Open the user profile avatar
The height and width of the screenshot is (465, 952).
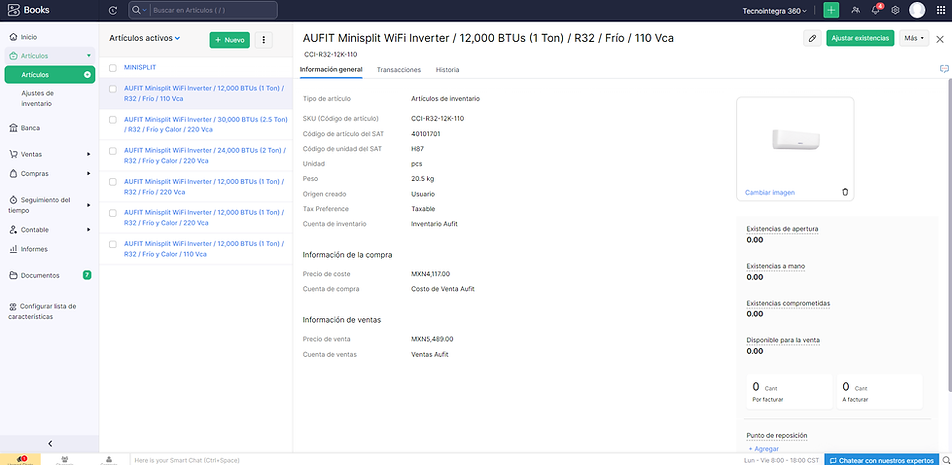point(917,10)
